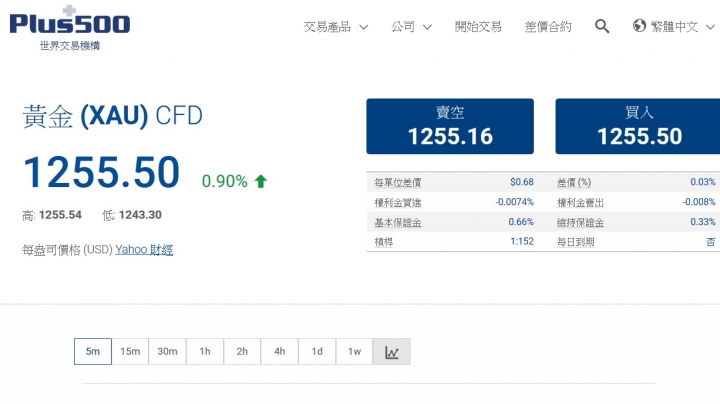Click the $0.68 spread-per-unit value
Screen dimensions: 720x404
point(522,182)
